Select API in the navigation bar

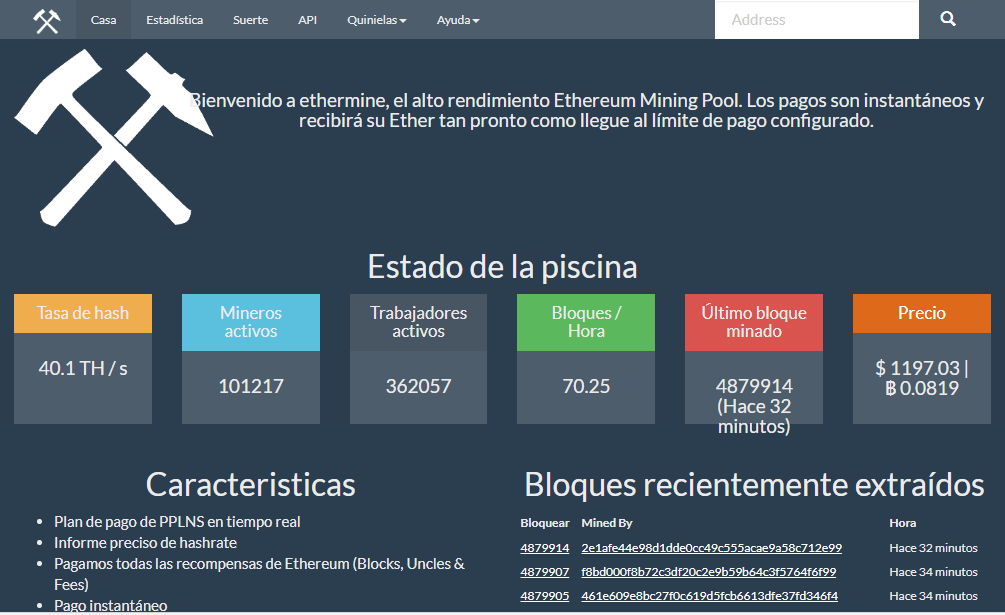308,20
